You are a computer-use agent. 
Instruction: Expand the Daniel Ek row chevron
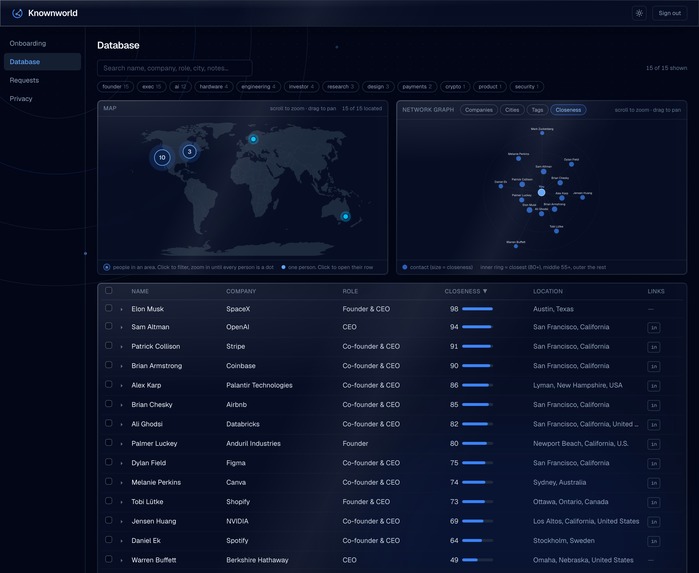click(121, 541)
